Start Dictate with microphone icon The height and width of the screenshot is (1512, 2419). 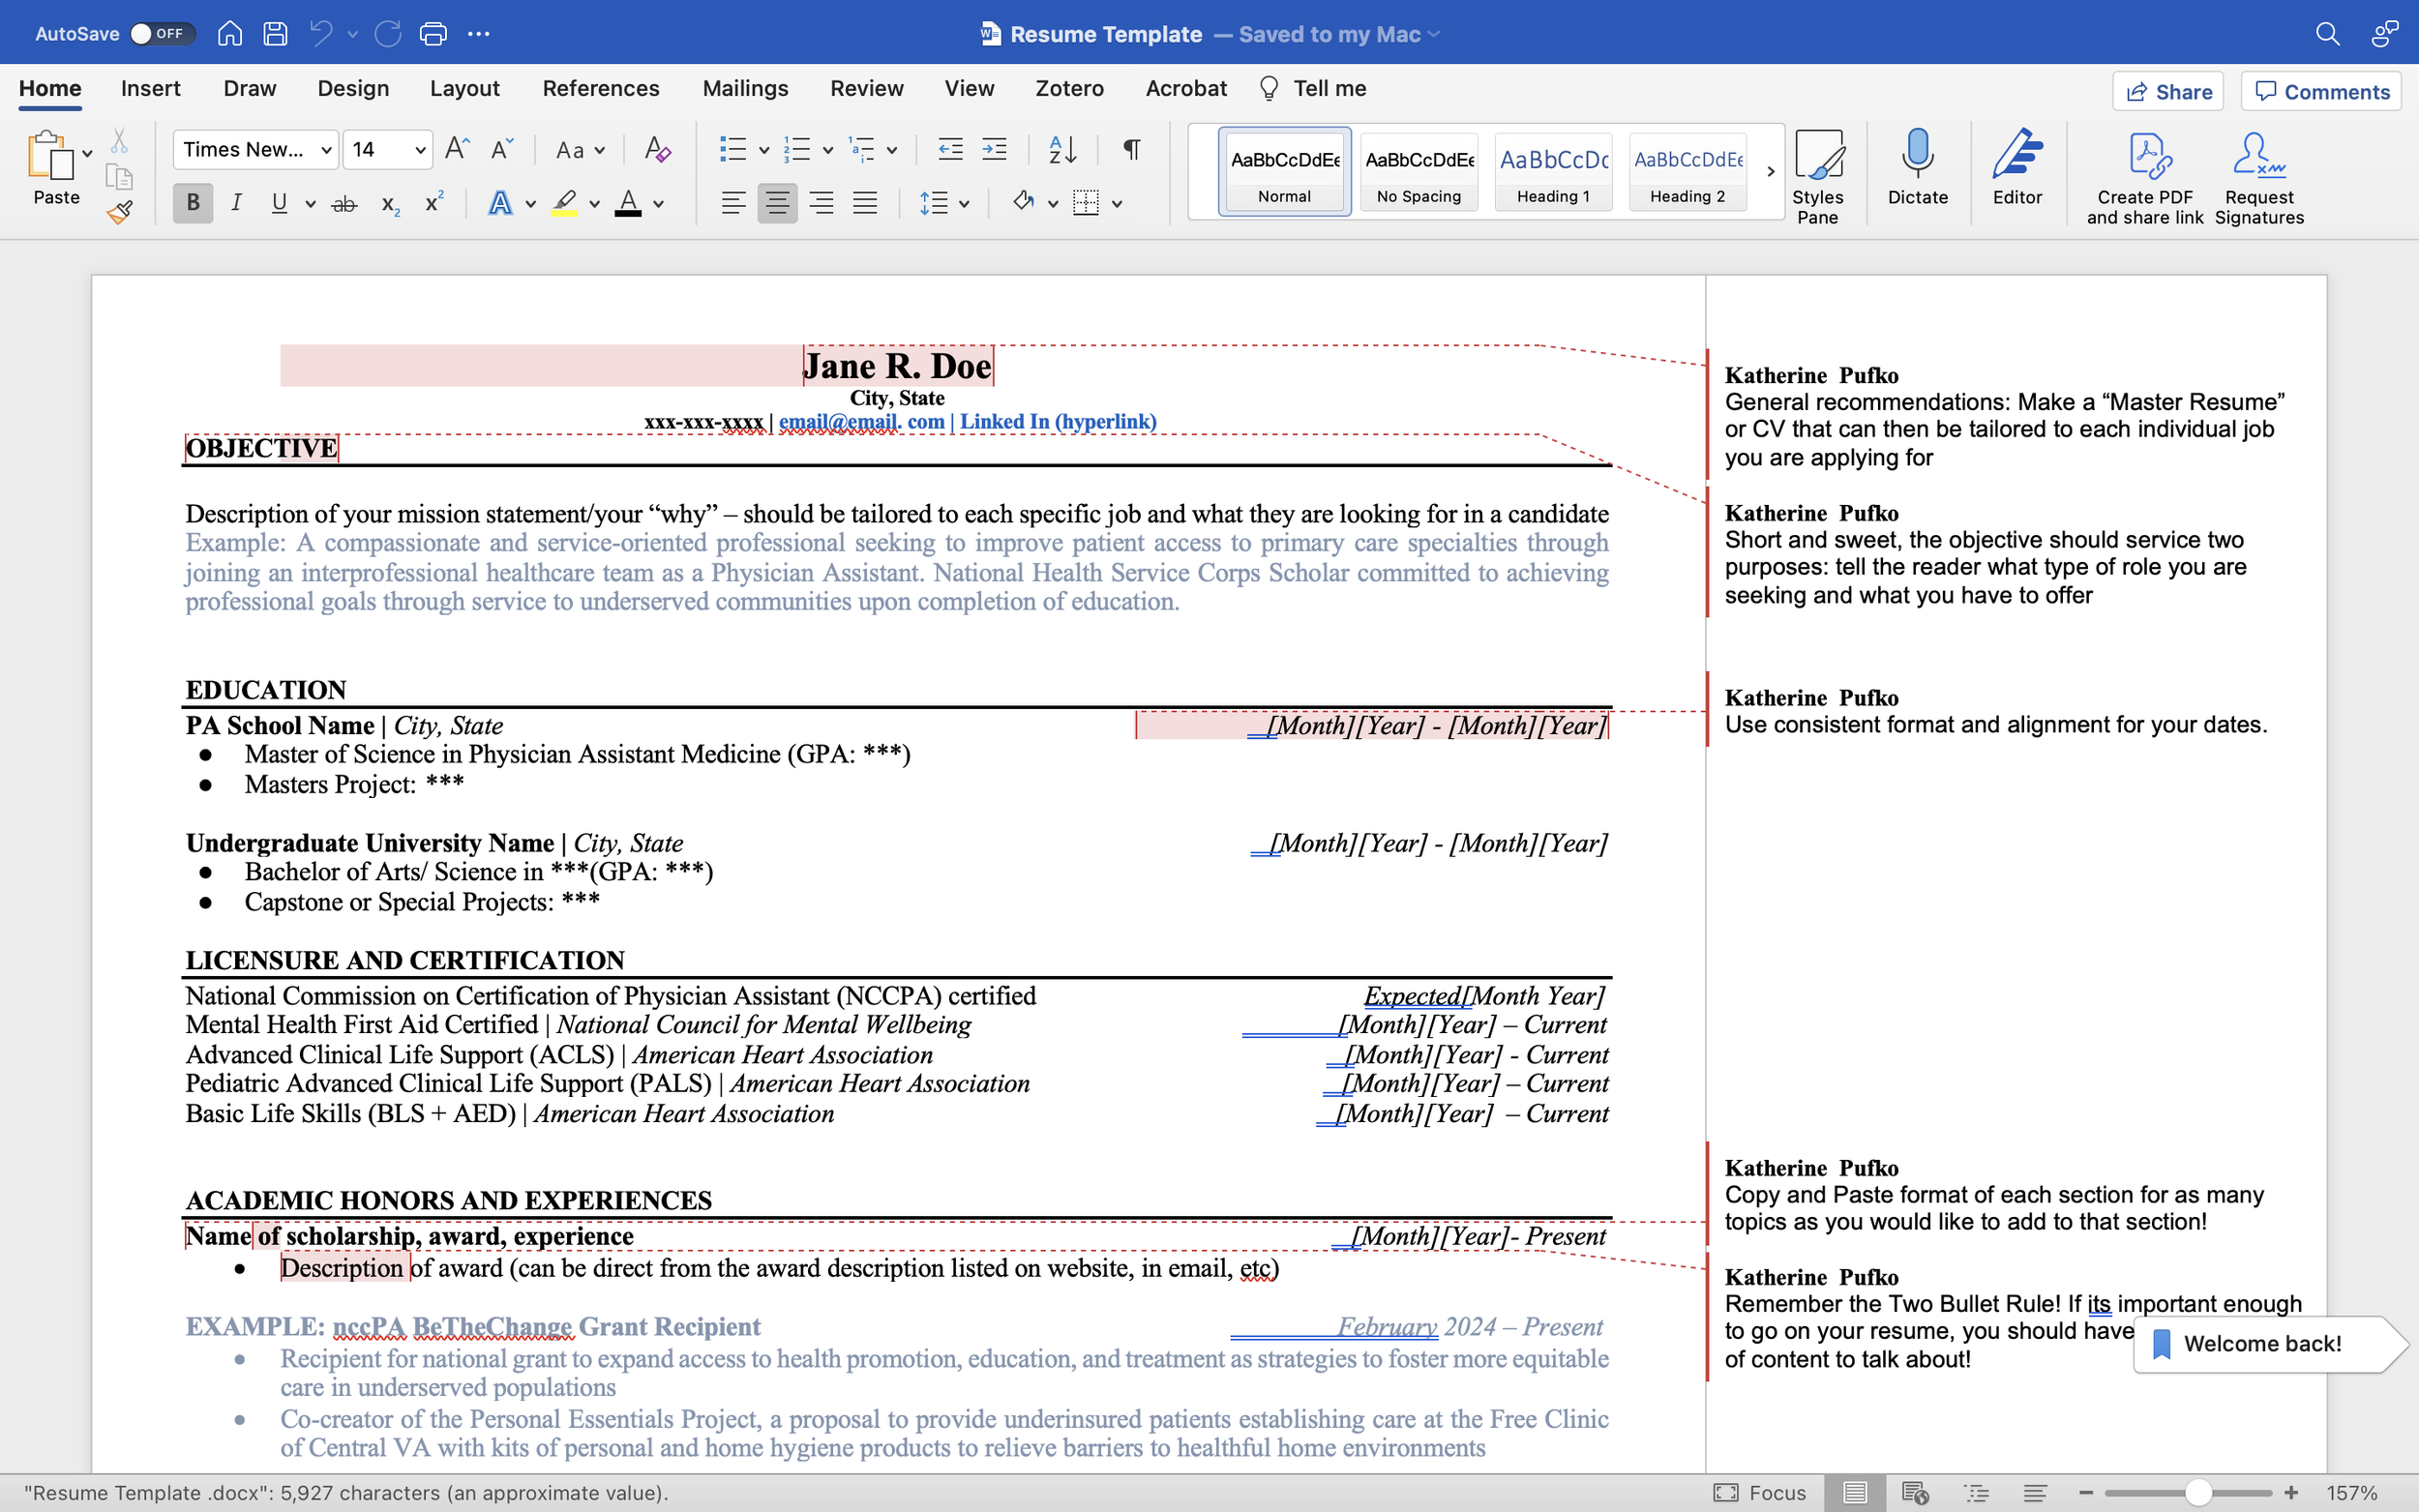coord(1917,167)
